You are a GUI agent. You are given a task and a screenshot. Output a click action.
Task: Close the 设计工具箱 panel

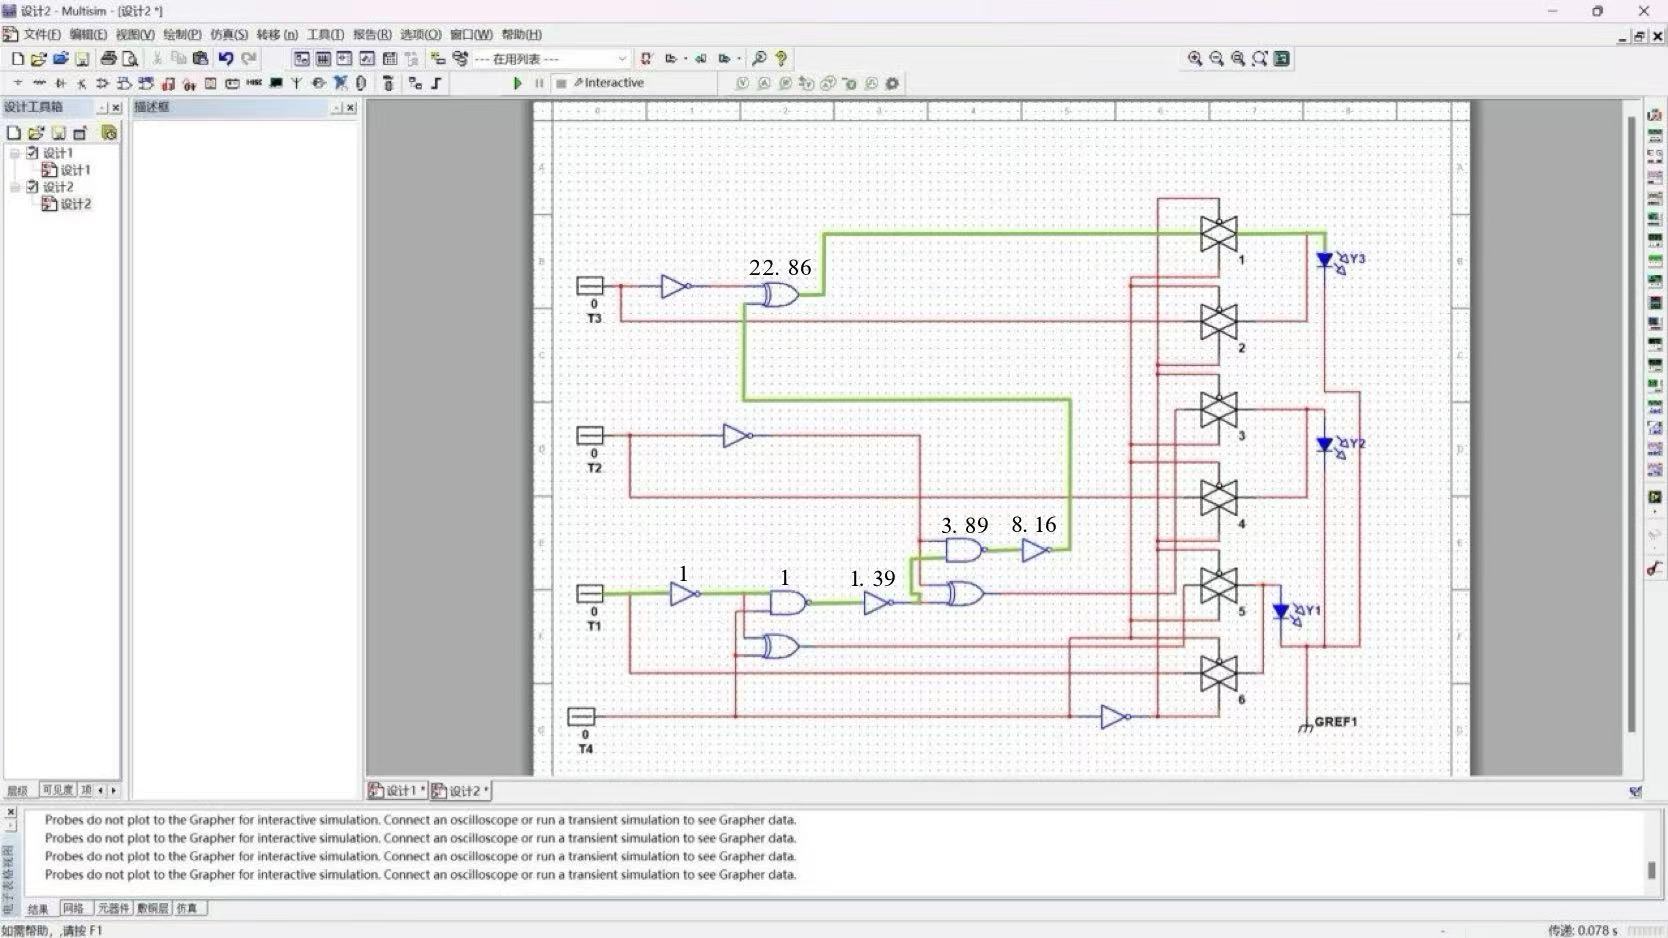(116, 107)
